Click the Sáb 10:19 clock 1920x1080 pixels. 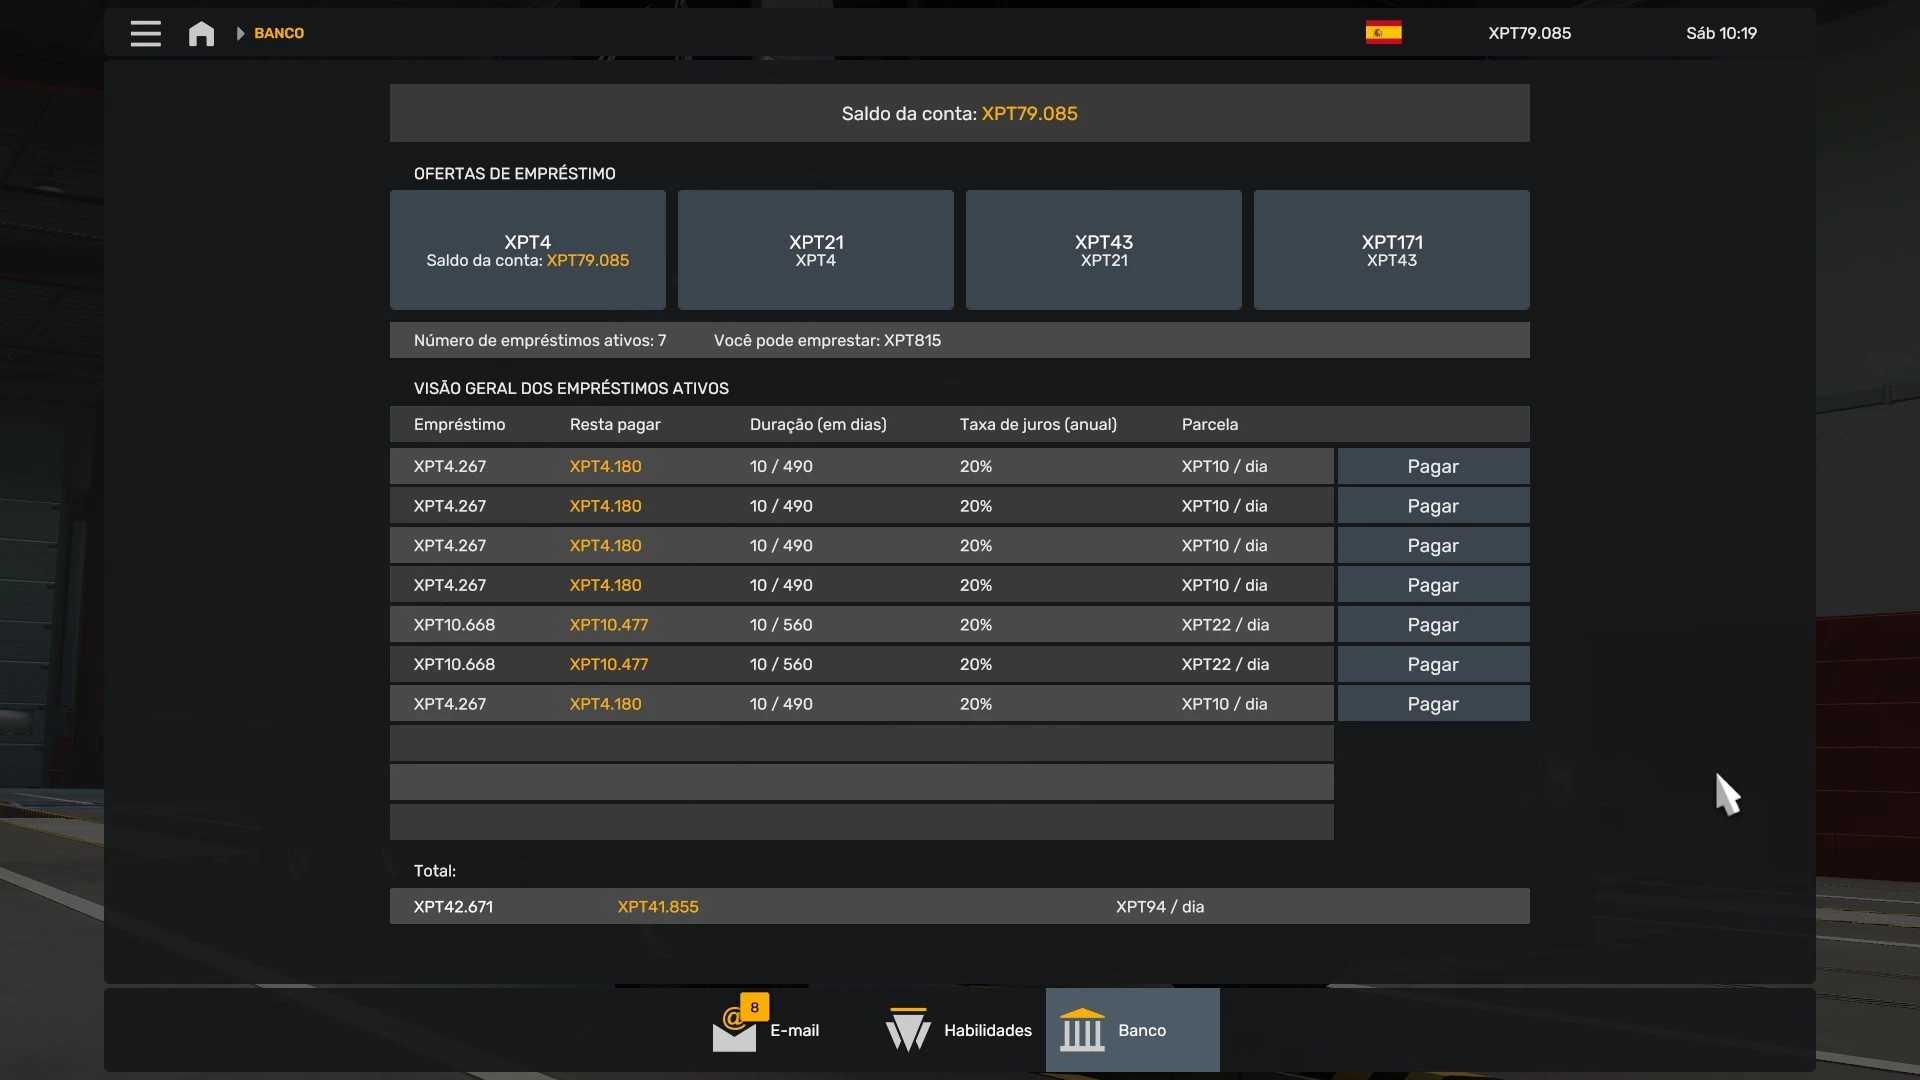(1721, 33)
